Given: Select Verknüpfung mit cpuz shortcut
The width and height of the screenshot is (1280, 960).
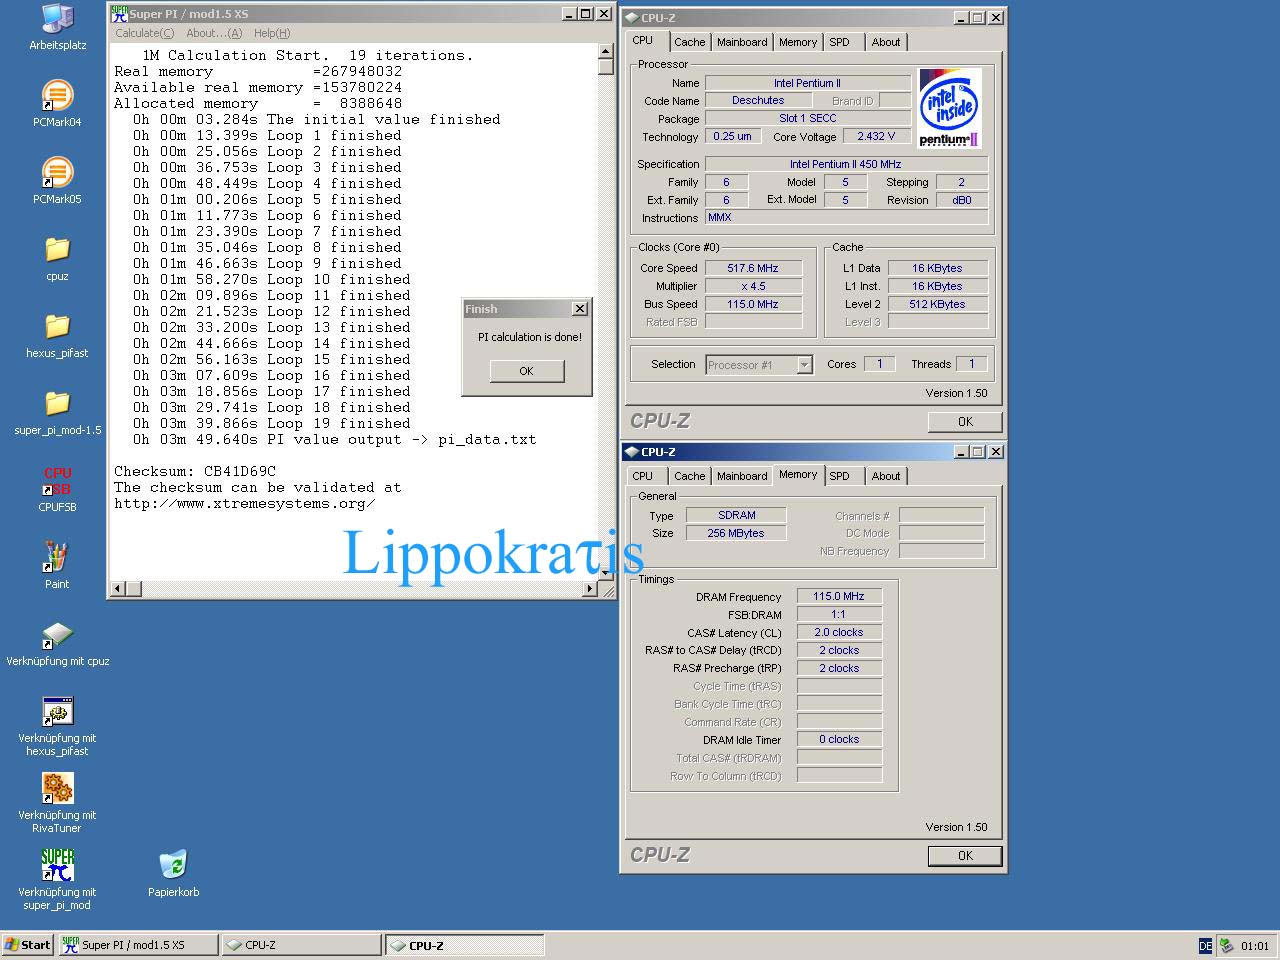Looking at the screenshot, I should tap(57, 643).
